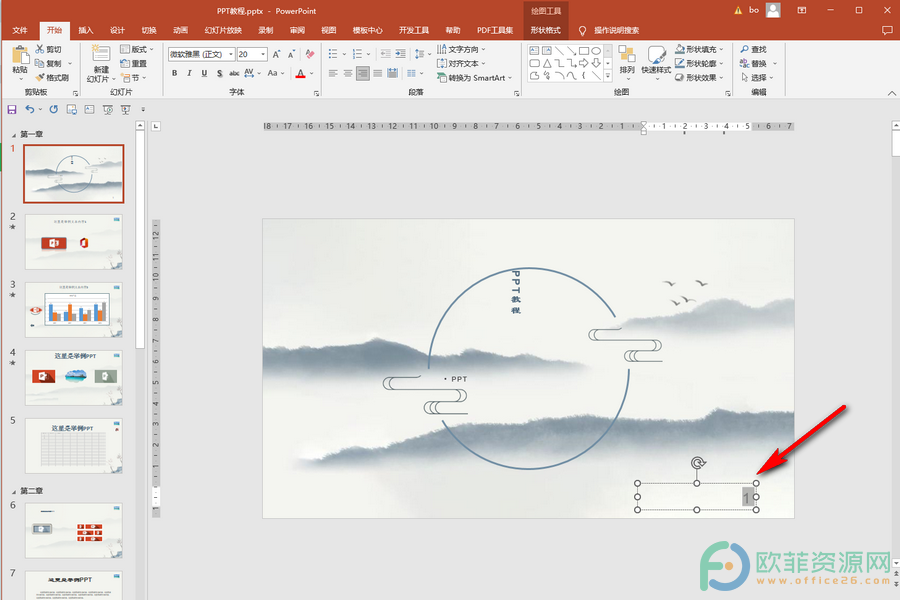Click the Paste (粘贴) icon

20,56
